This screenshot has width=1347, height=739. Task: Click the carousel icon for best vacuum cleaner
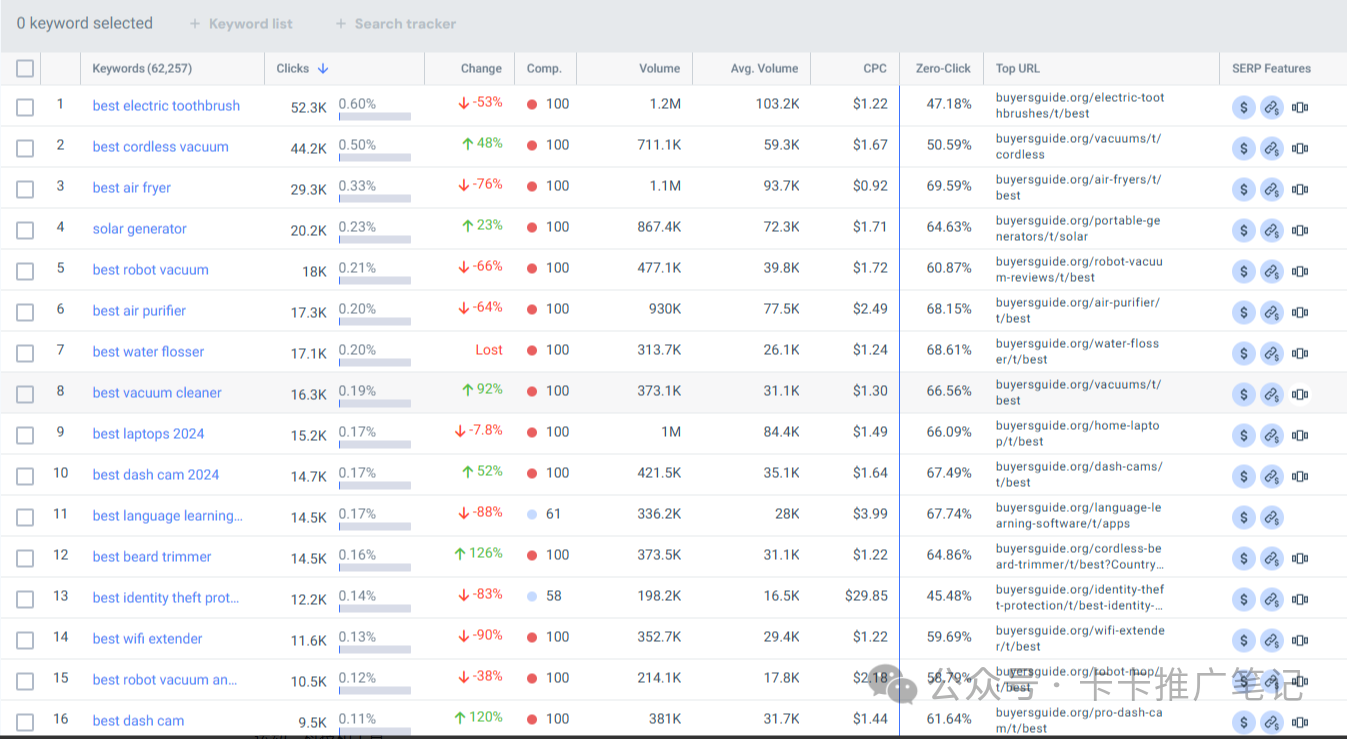[x=1299, y=394]
